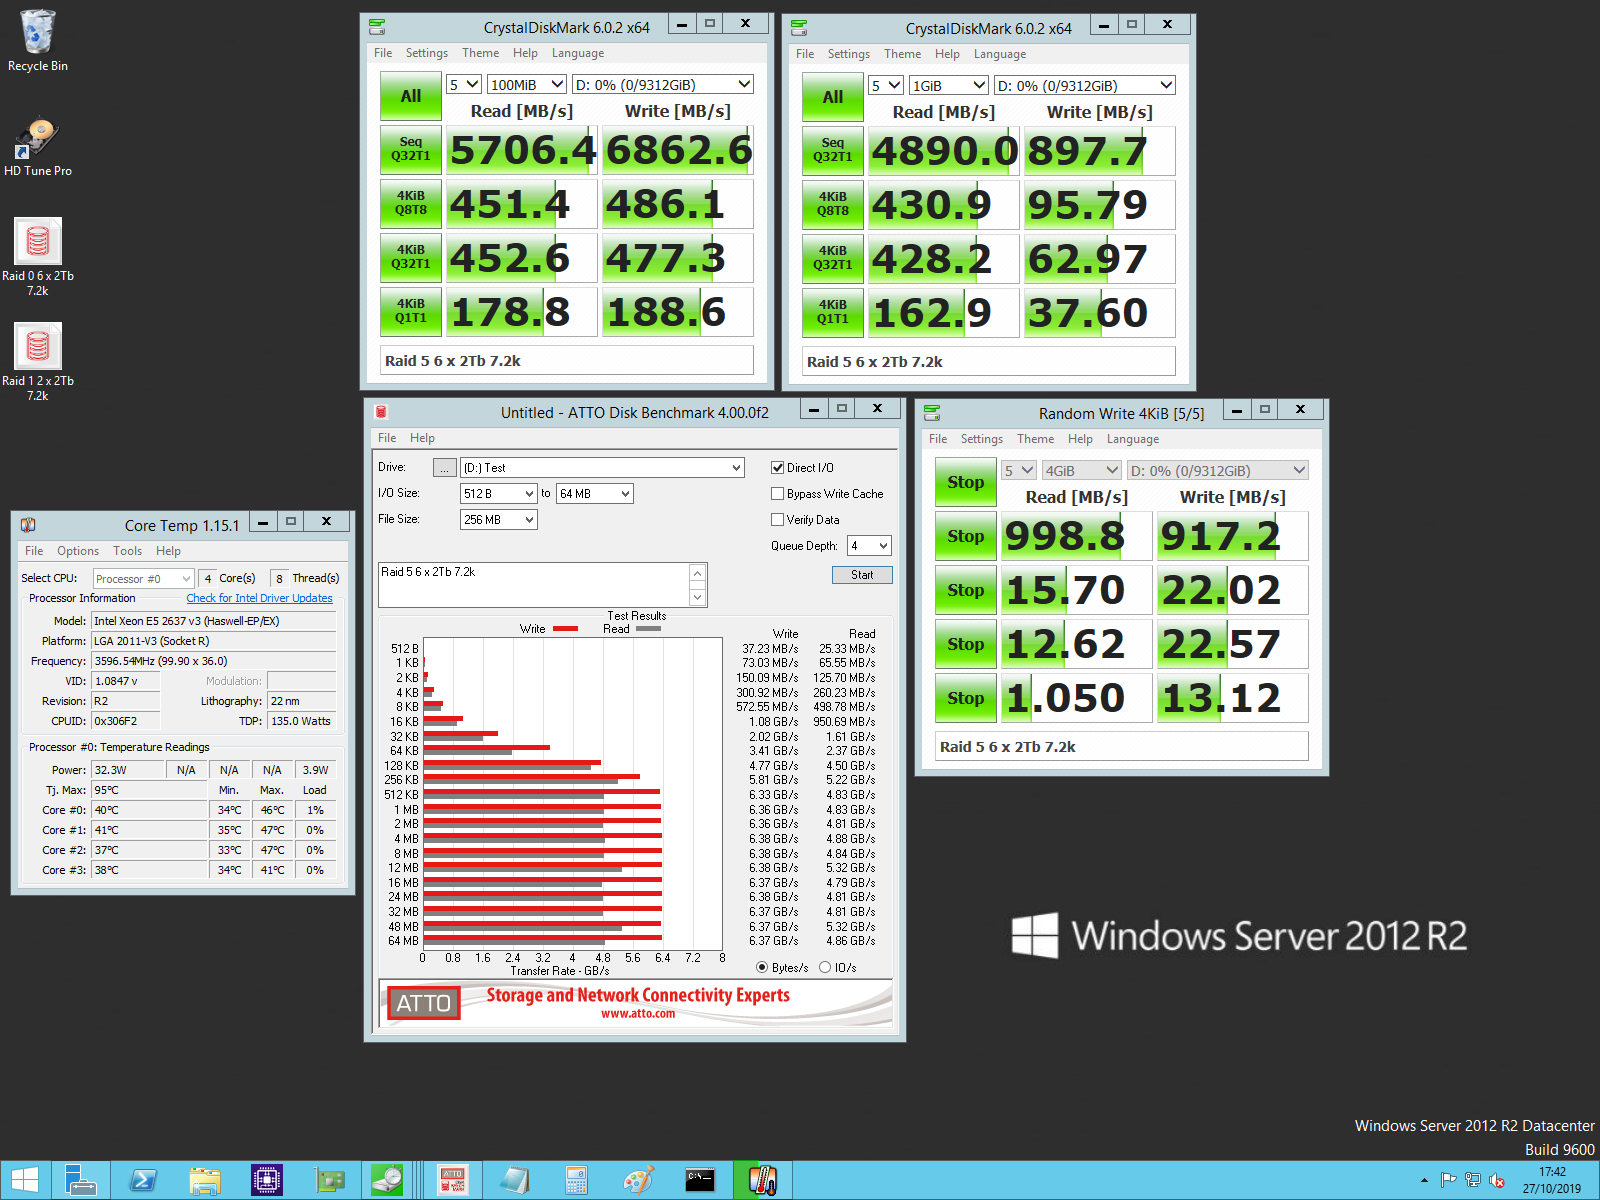Launch HD Tune Pro from the desktop
The width and height of the screenshot is (1600, 1200).
point(38,147)
